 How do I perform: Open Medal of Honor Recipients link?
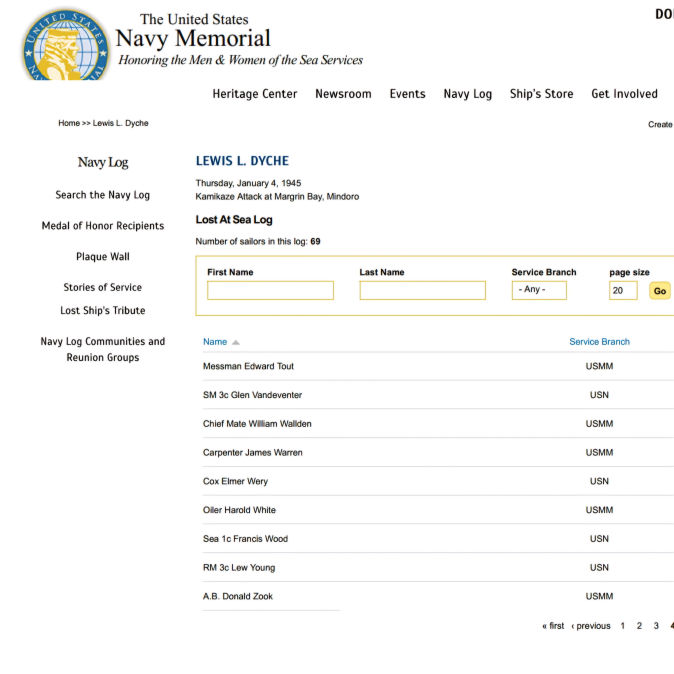pos(103,226)
